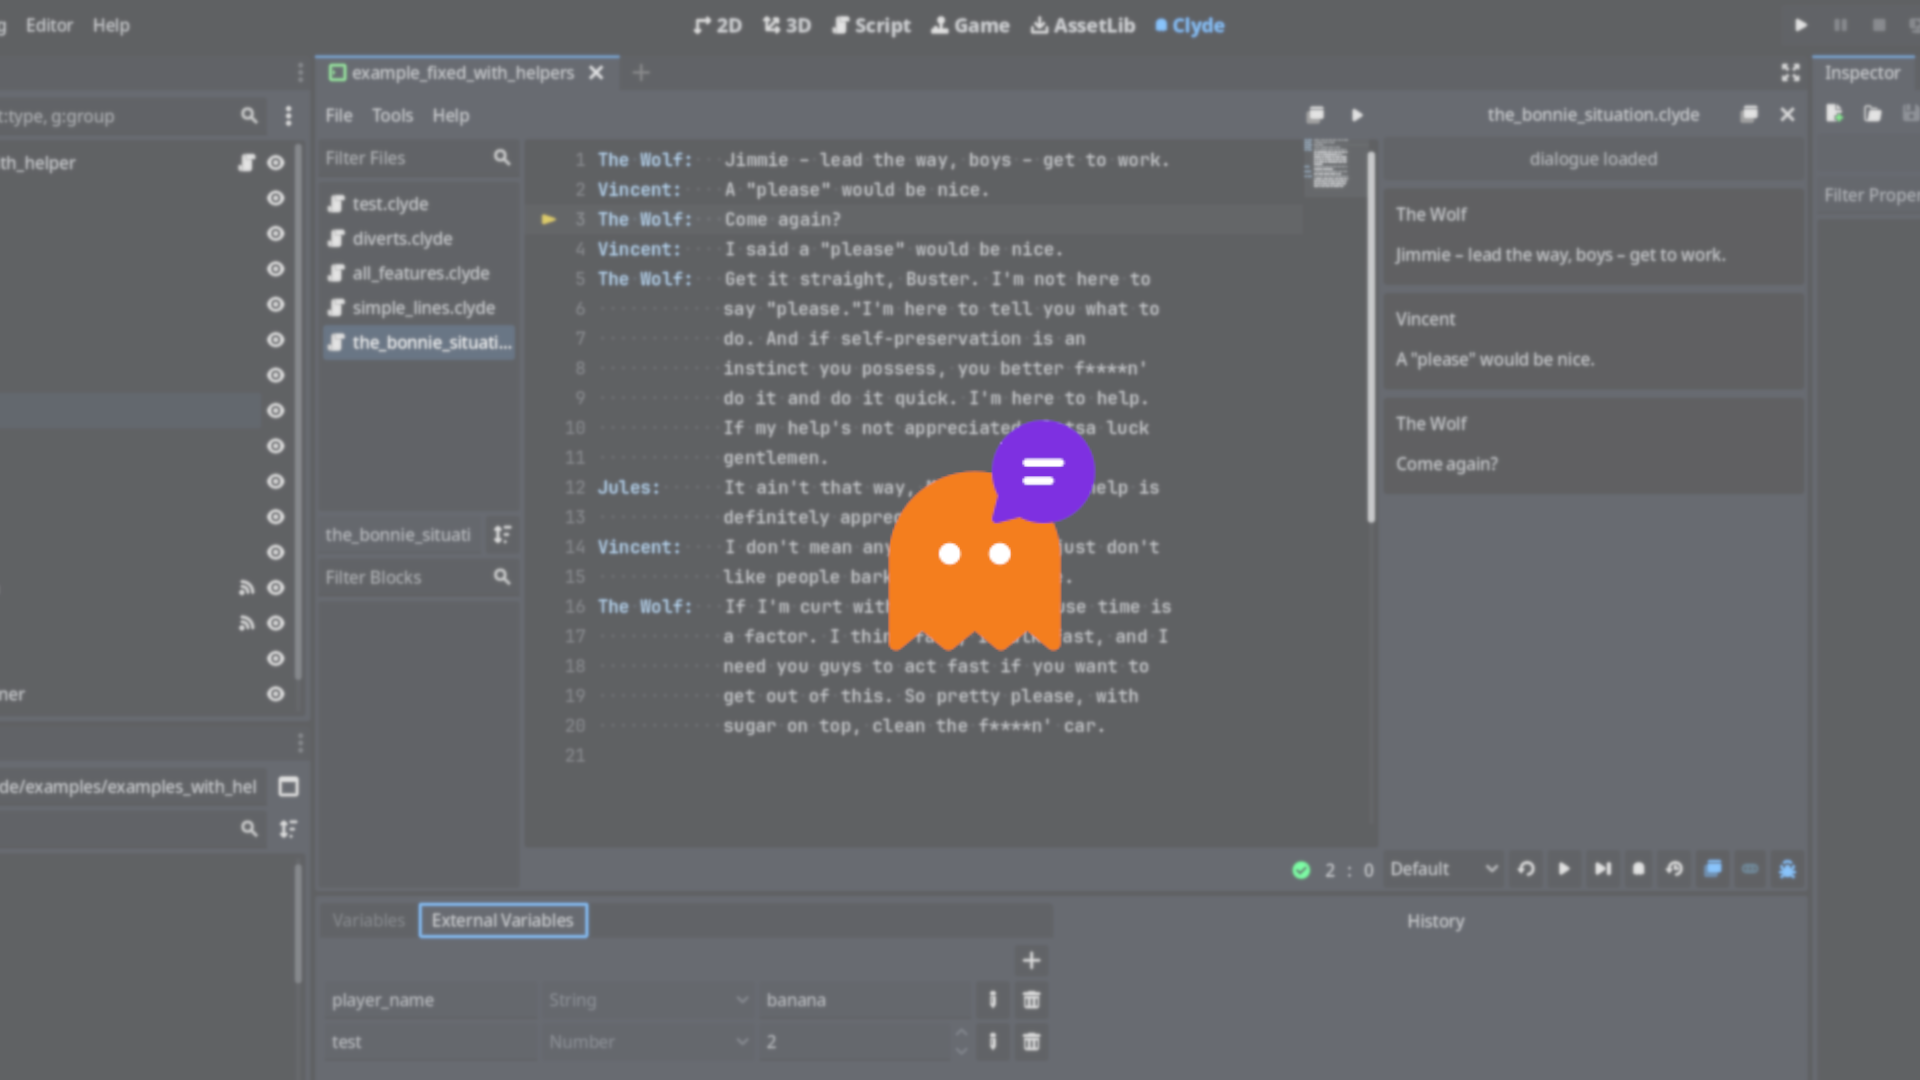
Task: Open the FileSystem dock three-dot menu
Action: click(x=300, y=743)
